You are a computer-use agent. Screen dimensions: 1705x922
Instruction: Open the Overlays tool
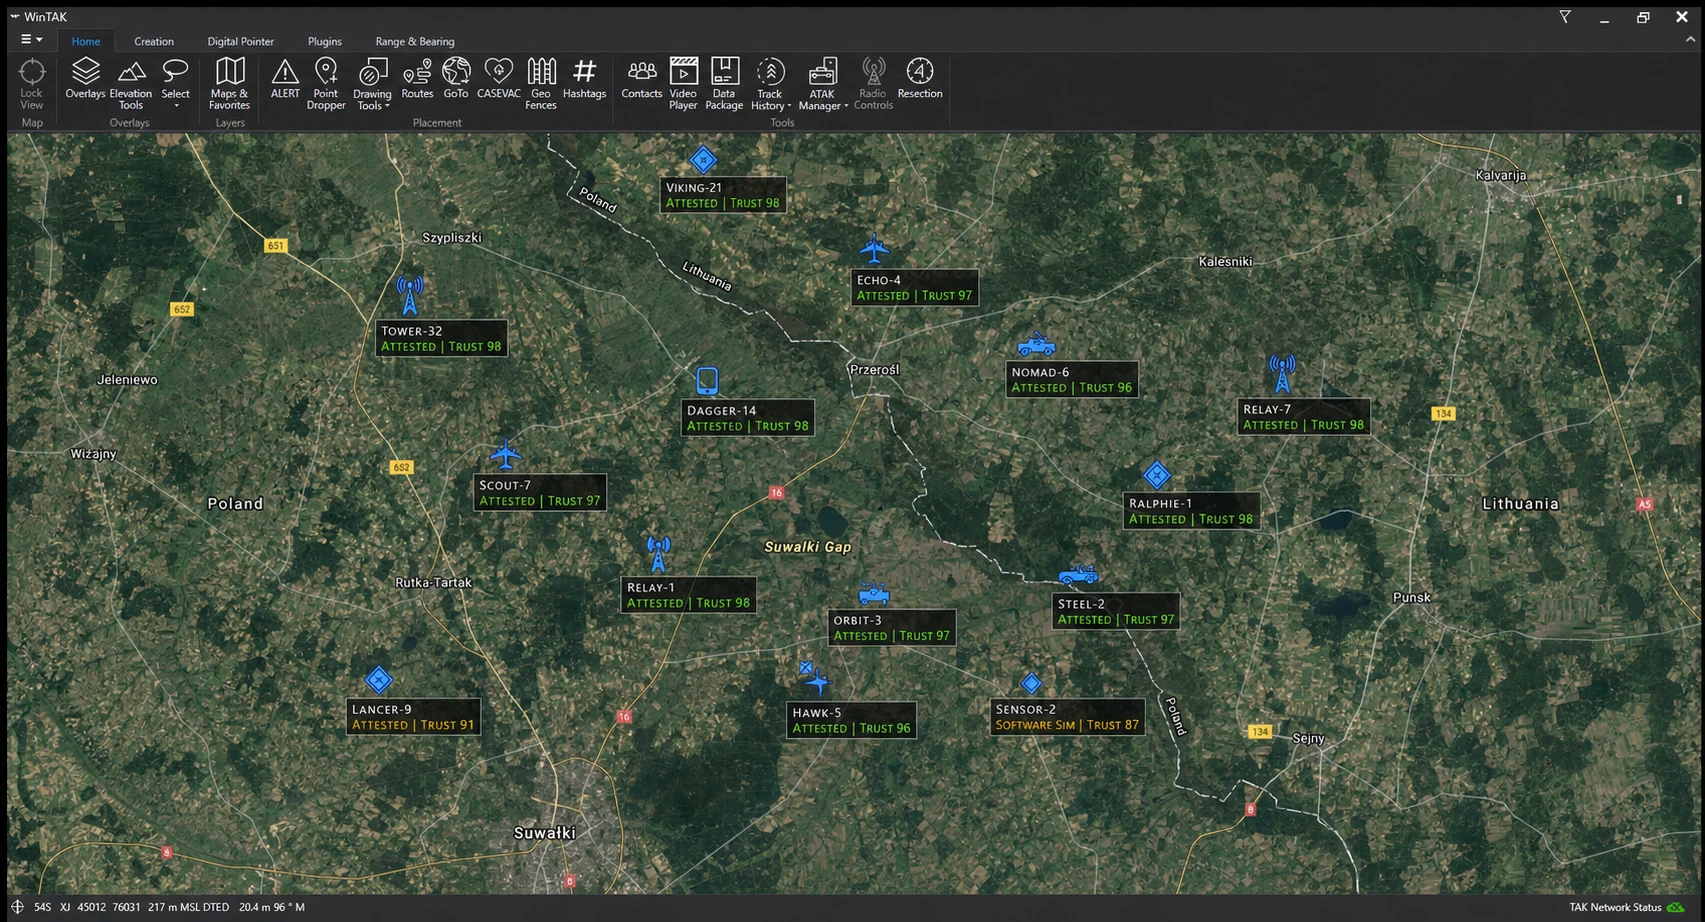(85, 78)
